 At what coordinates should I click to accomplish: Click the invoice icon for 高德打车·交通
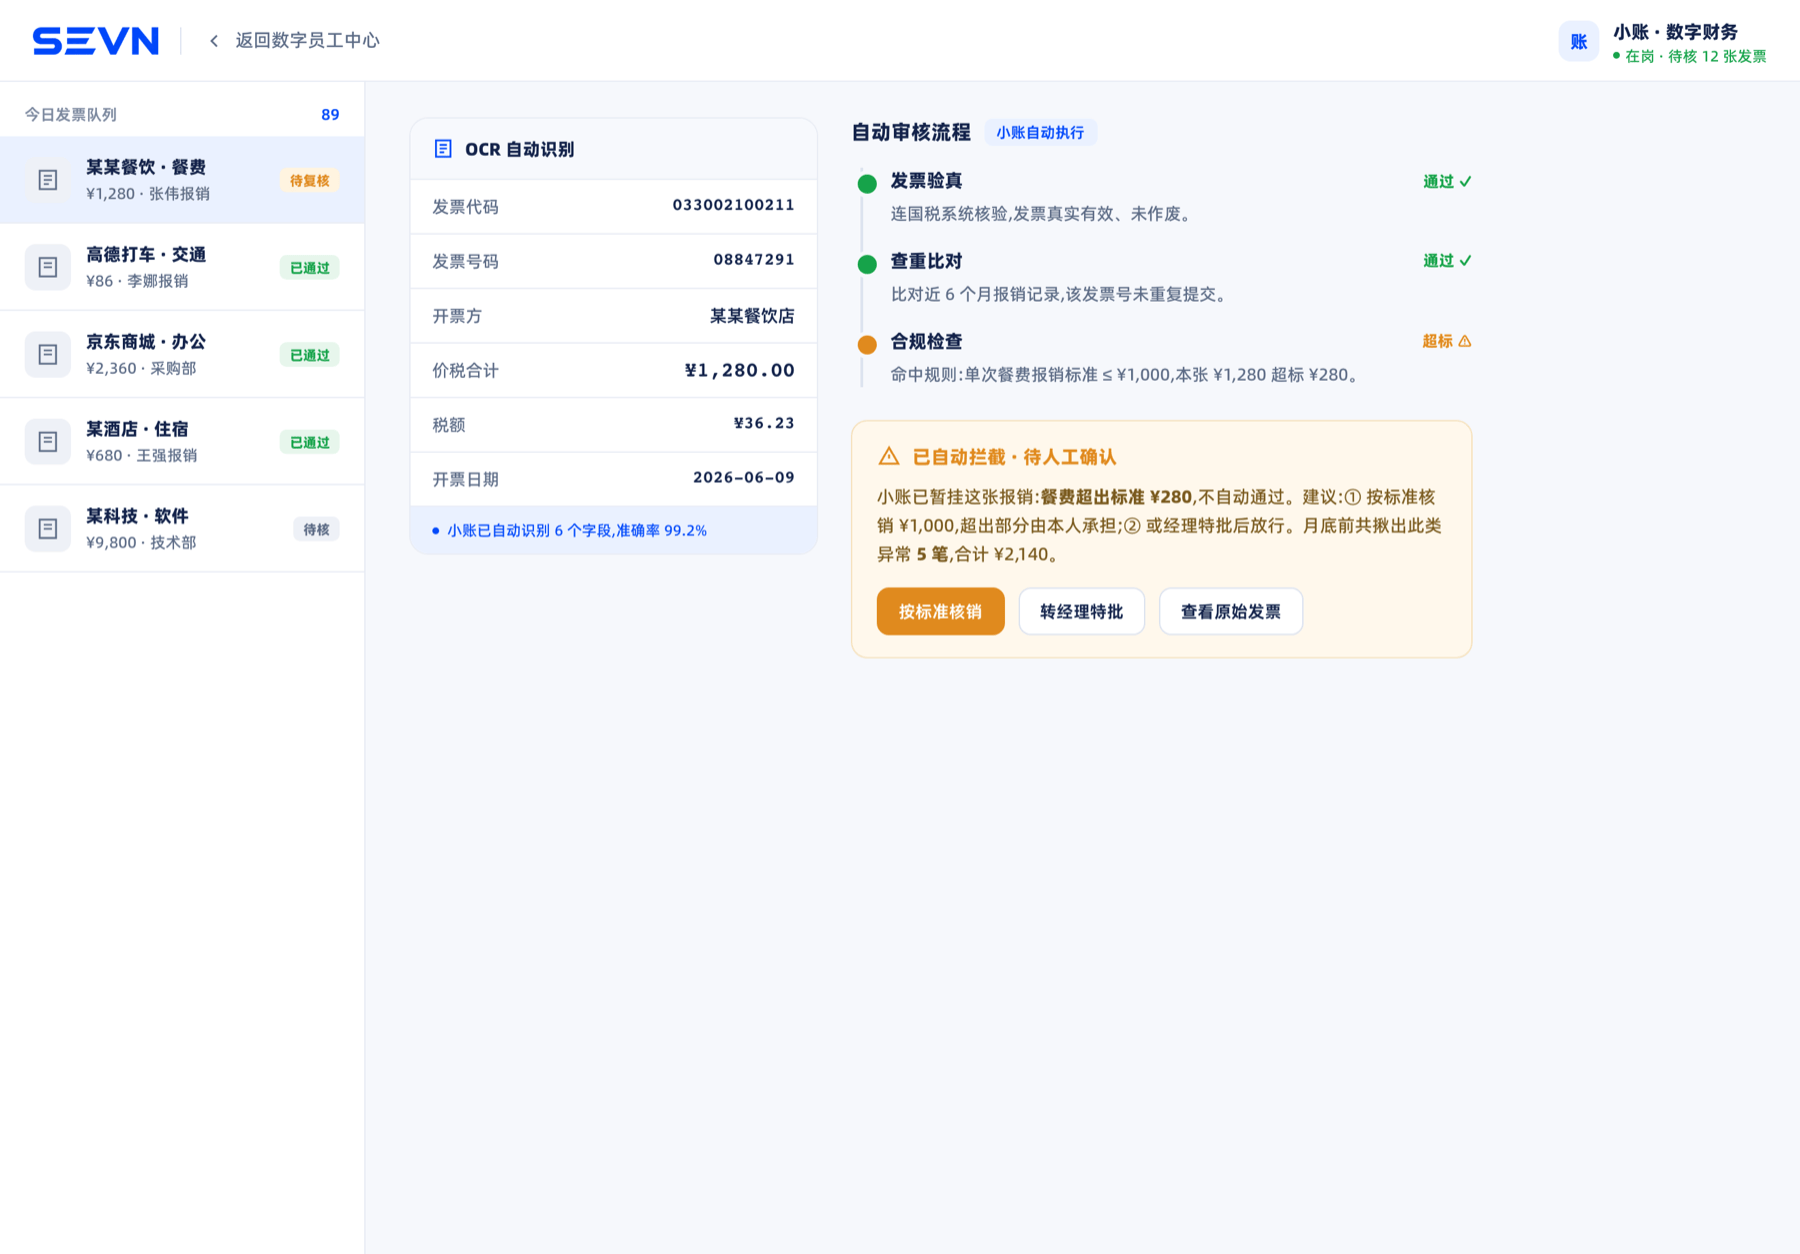point(48,267)
